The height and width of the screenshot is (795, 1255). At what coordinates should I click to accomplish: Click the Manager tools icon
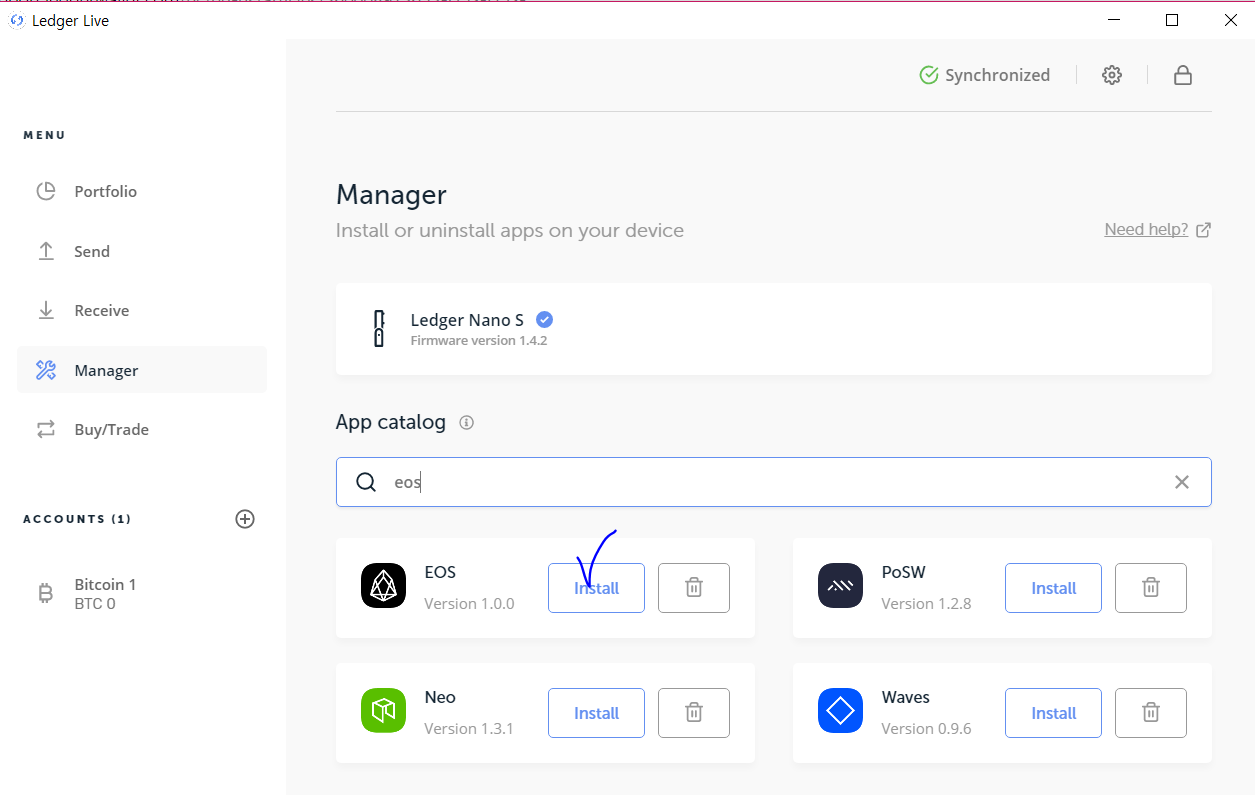pos(46,370)
